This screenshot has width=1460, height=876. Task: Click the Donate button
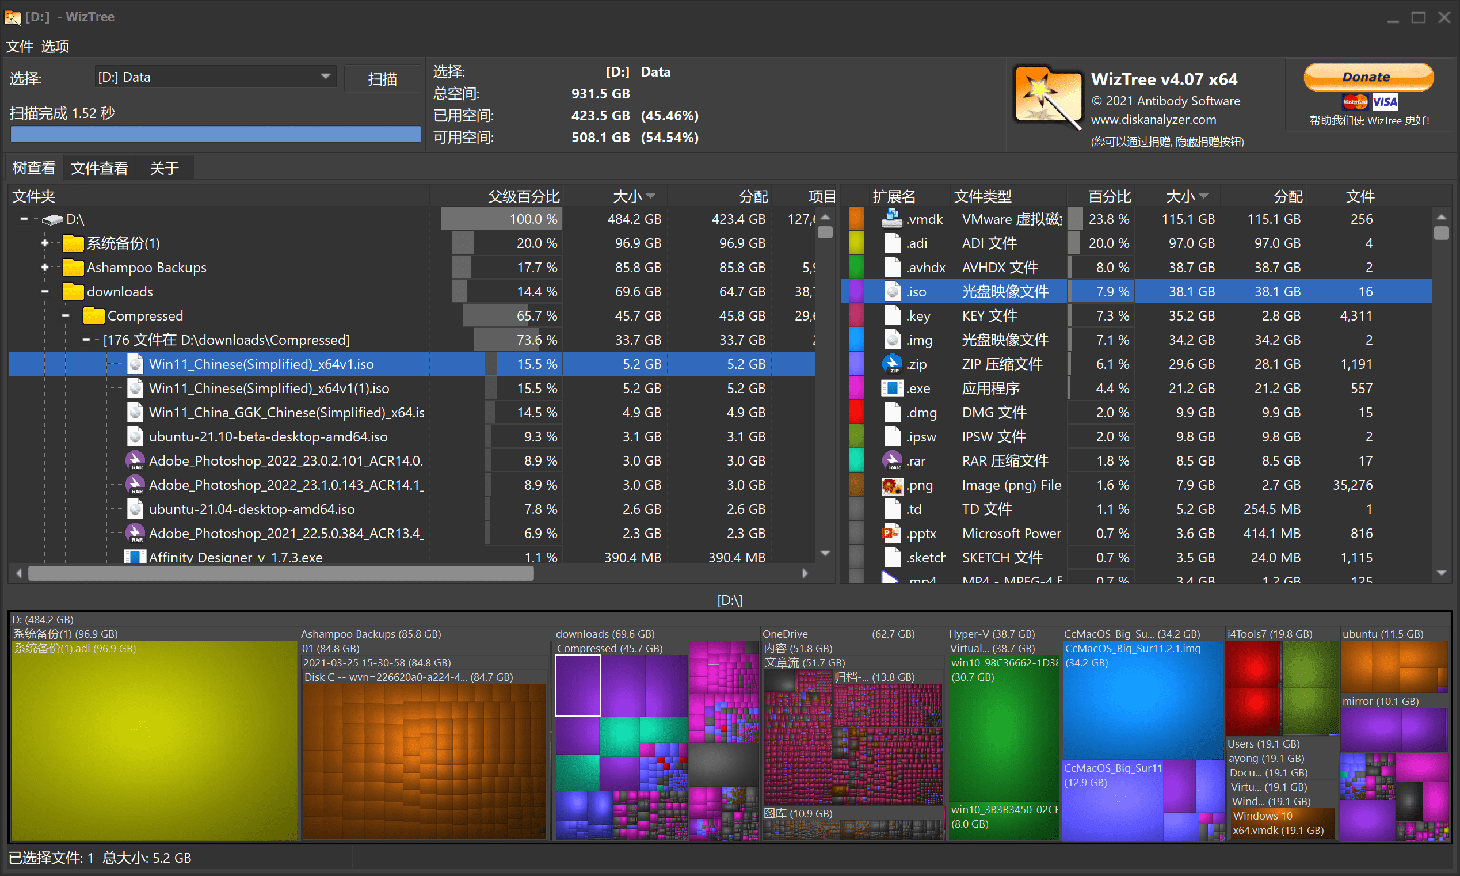point(1368,77)
